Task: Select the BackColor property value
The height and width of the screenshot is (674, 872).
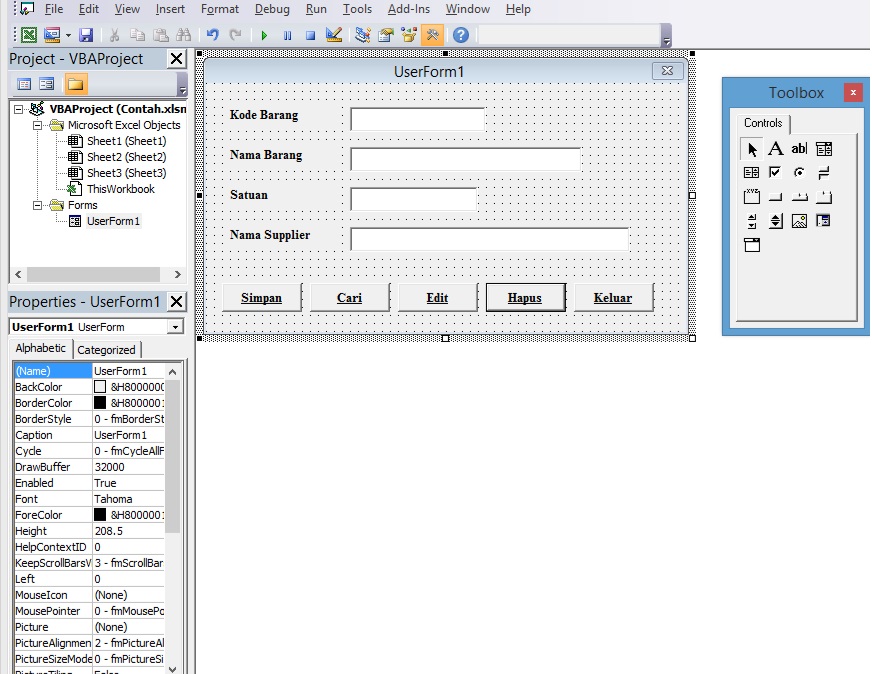Action: coord(140,386)
